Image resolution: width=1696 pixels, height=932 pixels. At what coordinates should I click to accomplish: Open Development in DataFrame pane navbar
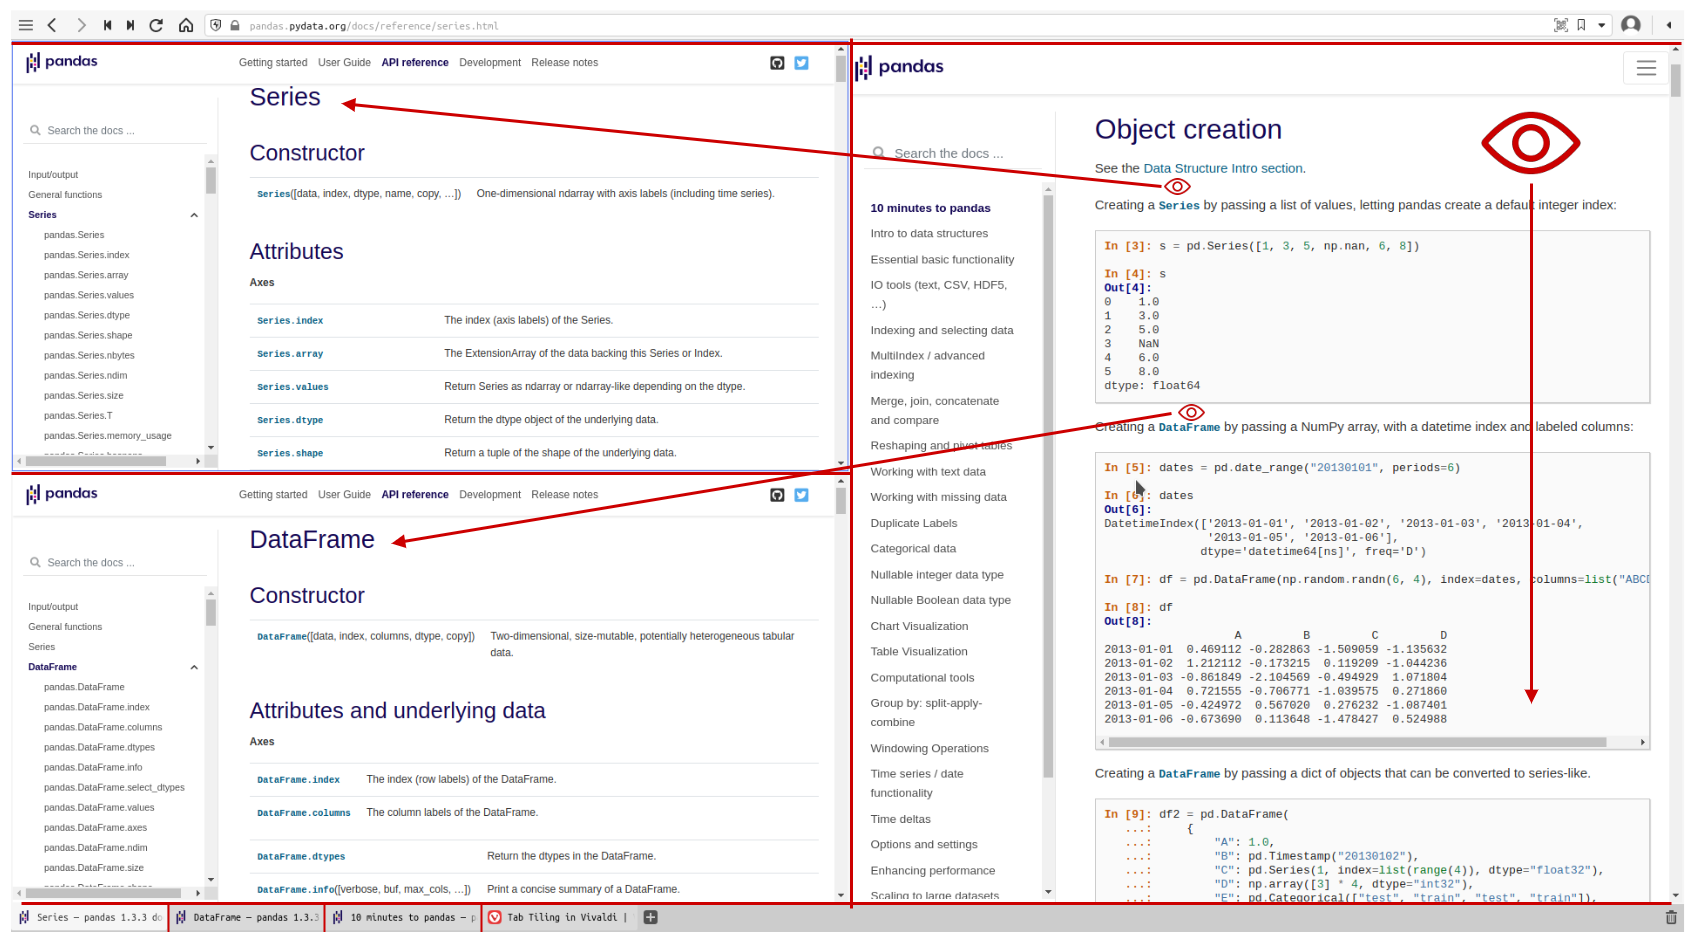pyautogui.click(x=490, y=495)
